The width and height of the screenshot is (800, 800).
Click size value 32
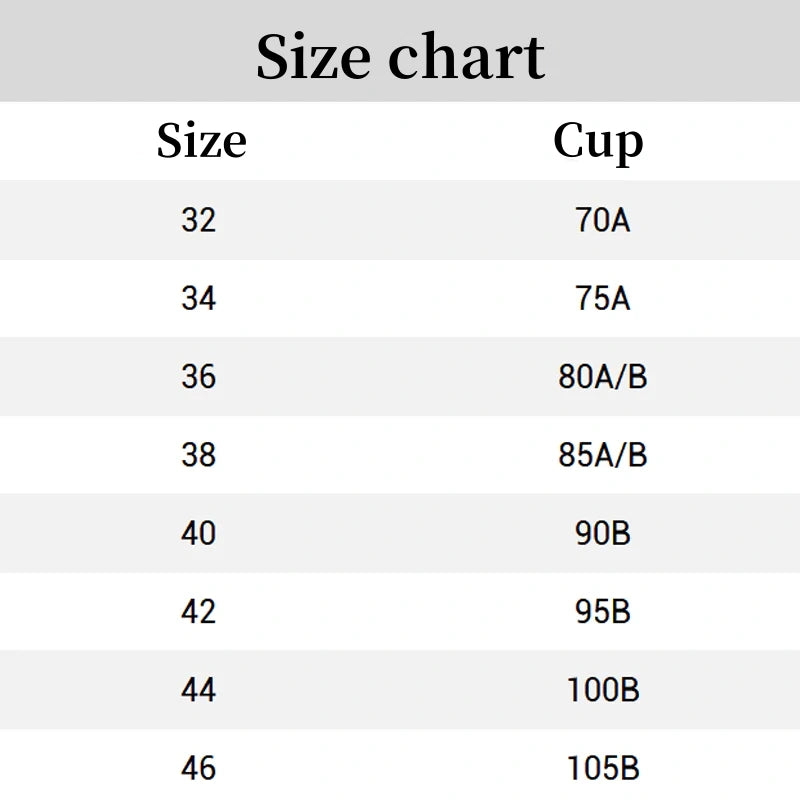(198, 220)
